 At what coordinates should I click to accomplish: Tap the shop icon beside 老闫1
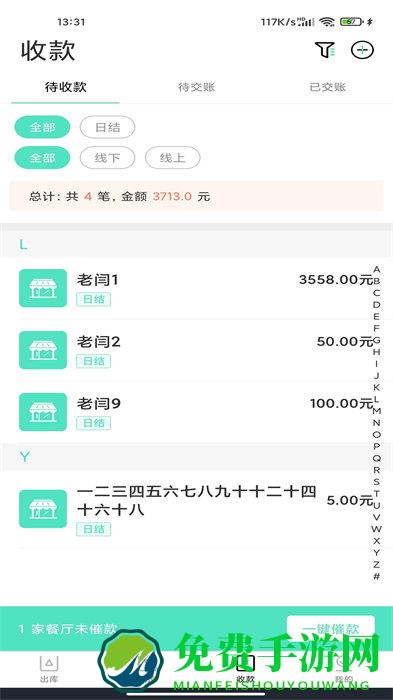(43, 288)
